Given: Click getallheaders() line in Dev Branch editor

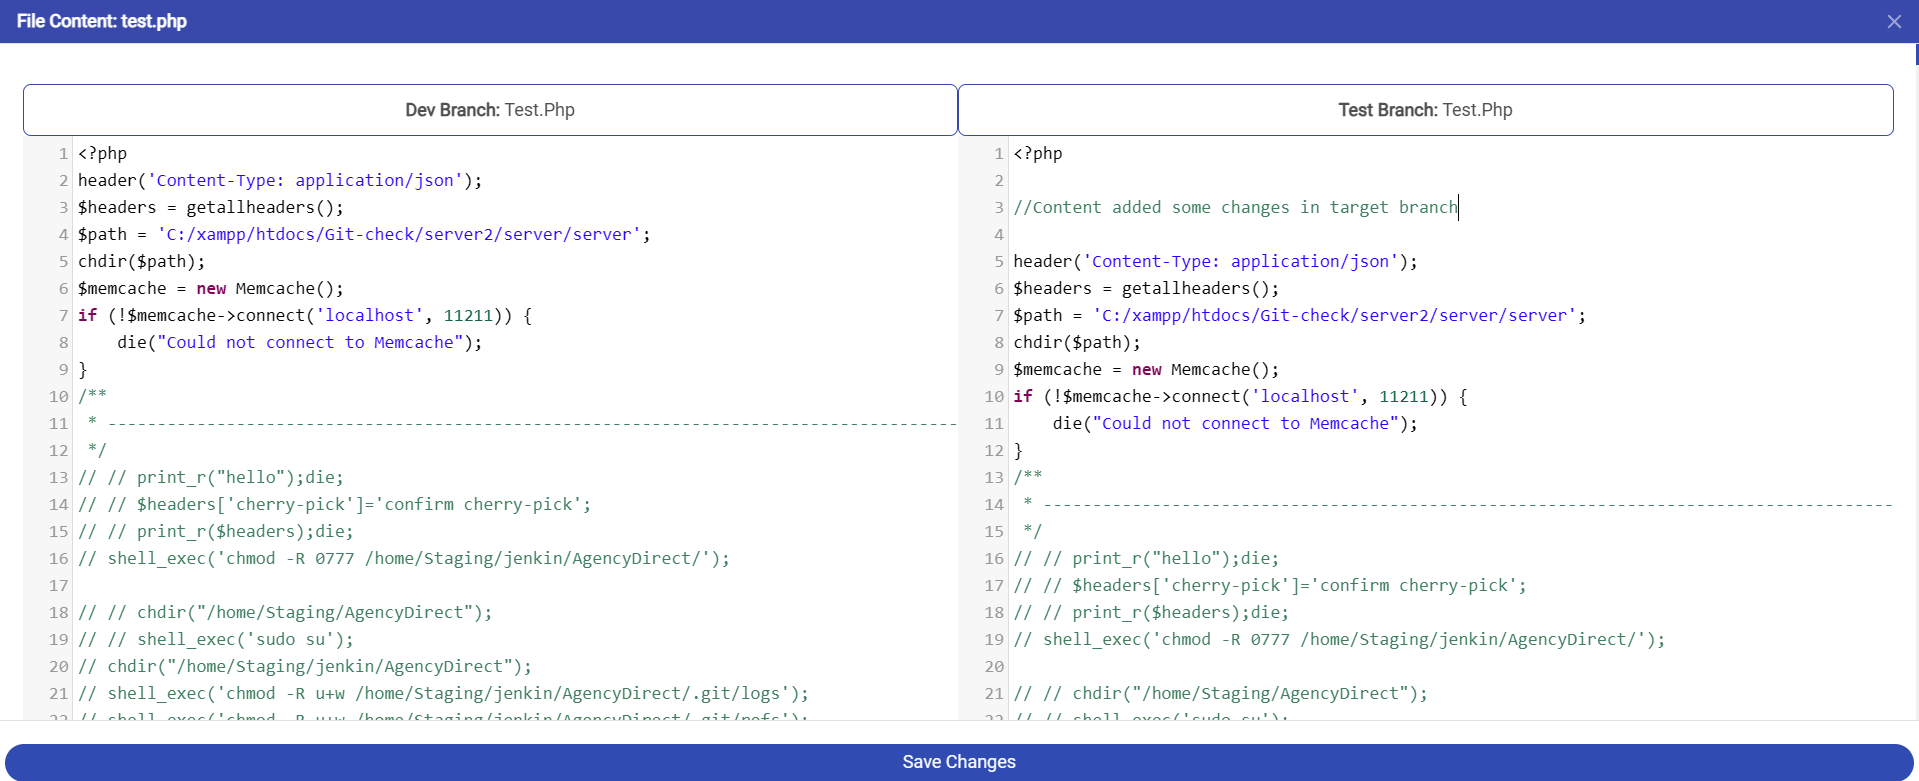Looking at the screenshot, I should coord(210,208).
